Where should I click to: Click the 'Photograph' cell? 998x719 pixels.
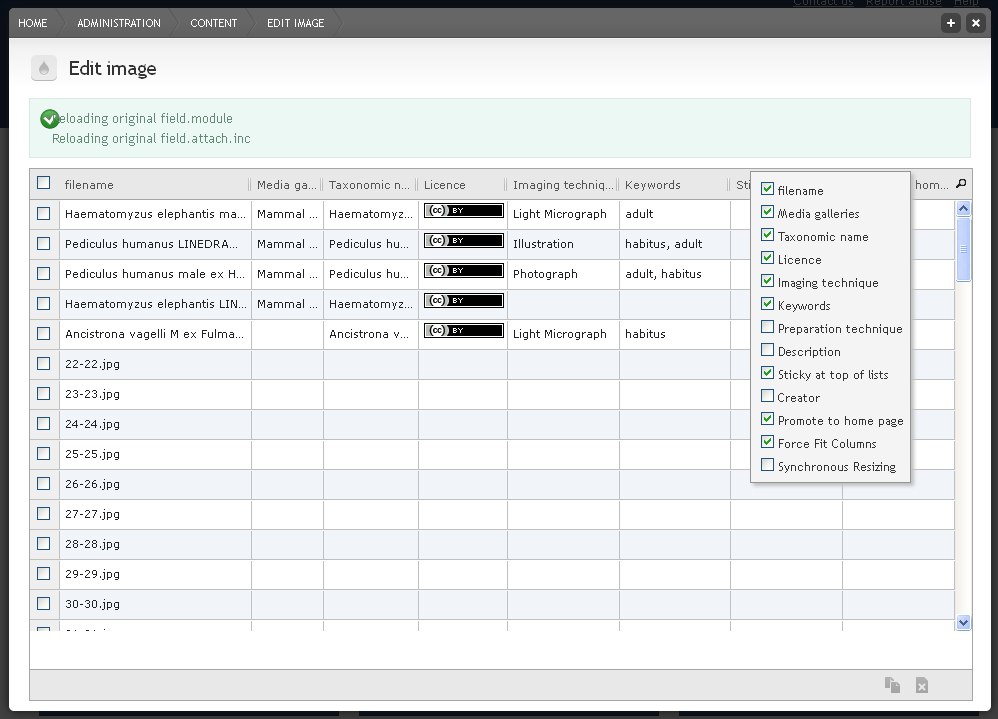pyautogui.click(x=563, y=274)
